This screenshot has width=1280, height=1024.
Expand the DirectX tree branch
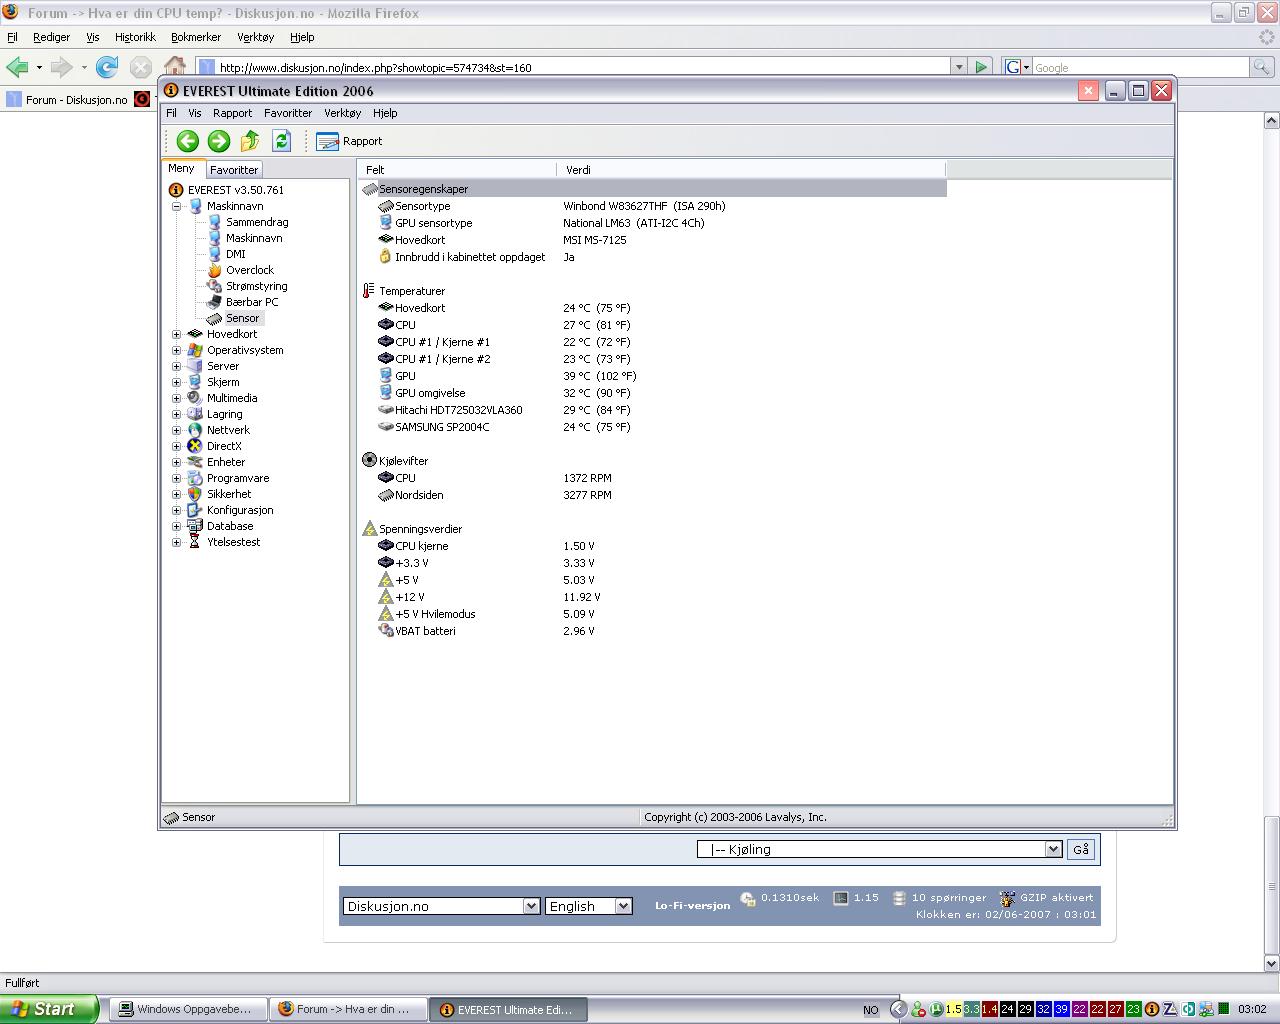[177, 446]
